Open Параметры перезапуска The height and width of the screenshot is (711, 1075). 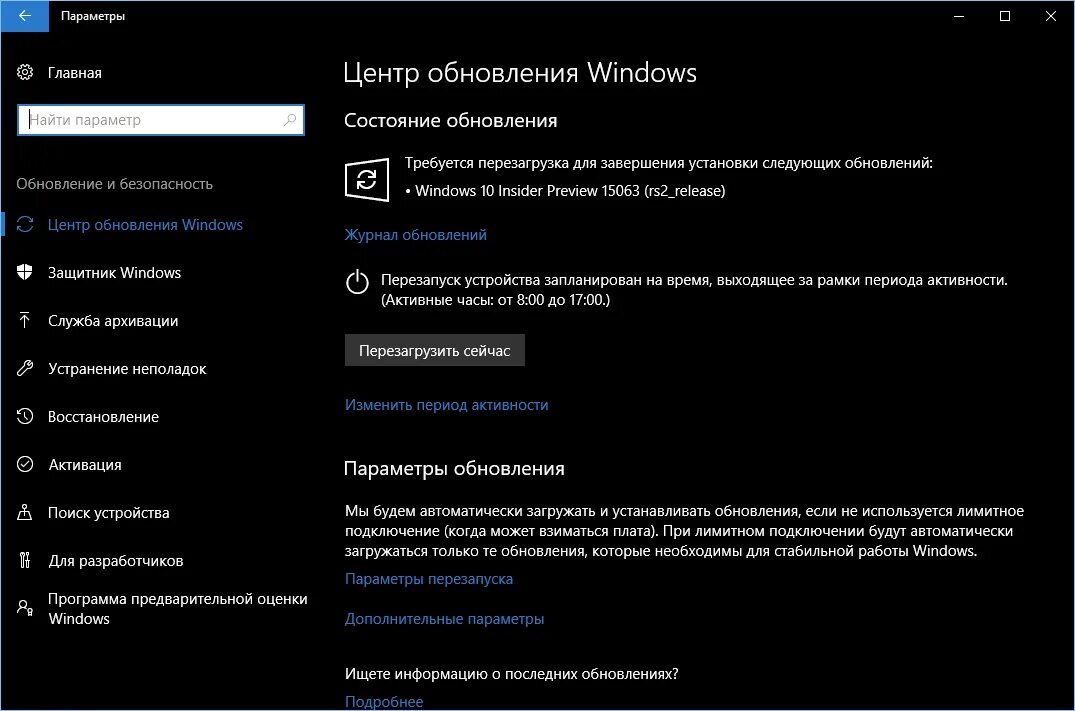tap(428, 578)
